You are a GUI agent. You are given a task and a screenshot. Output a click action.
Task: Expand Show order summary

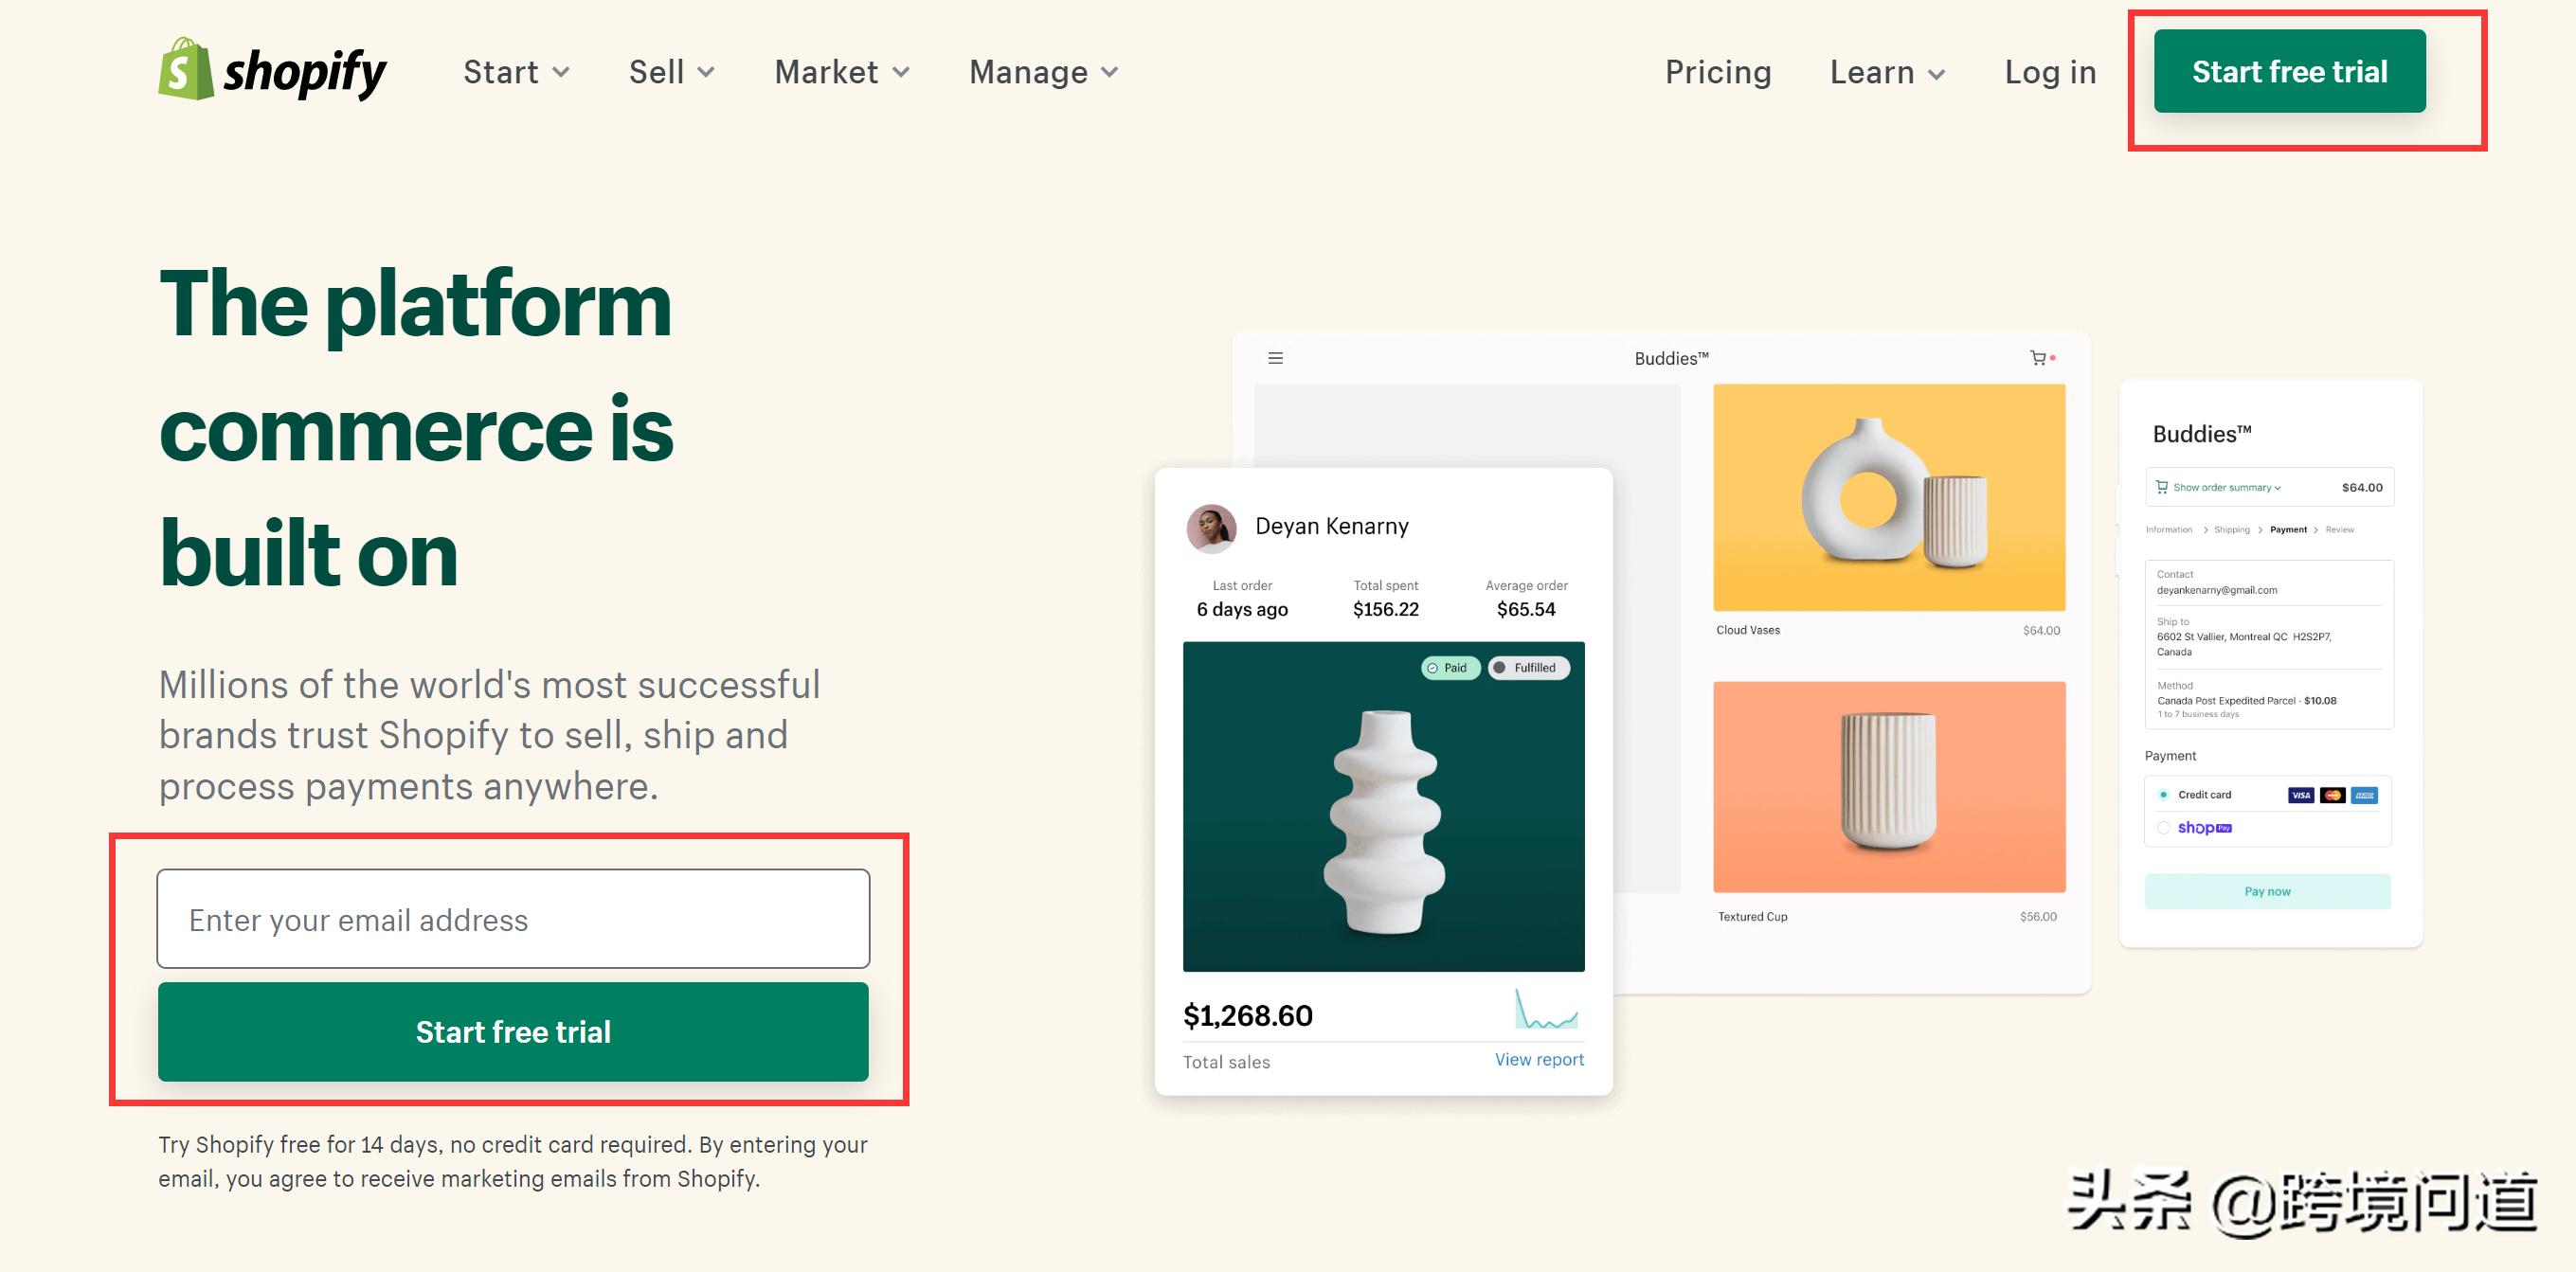point(2224,487)
